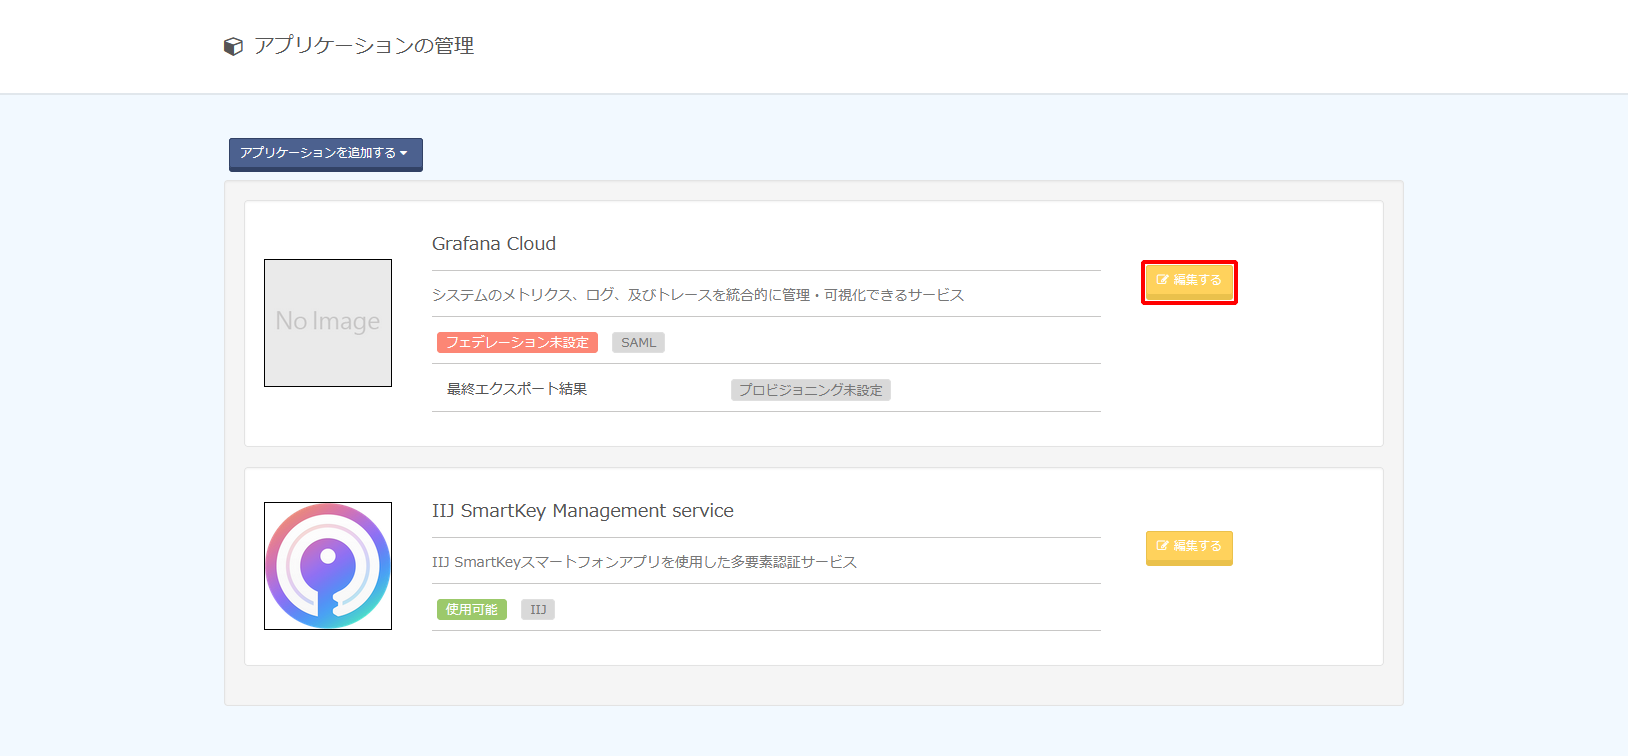Click the プロビジョニング未設定 badge
1628x756 pixels.
click(x=810, y=390)
